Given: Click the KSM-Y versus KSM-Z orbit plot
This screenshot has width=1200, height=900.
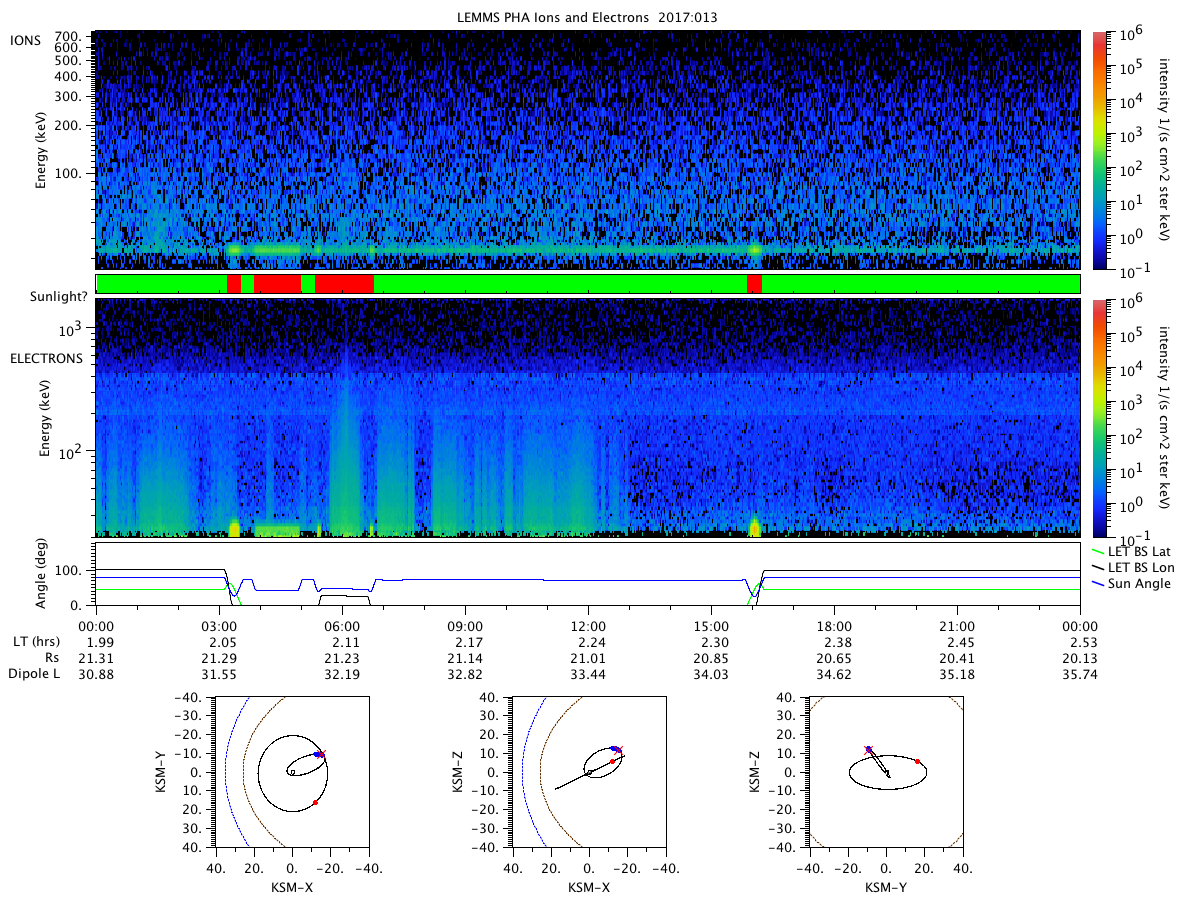Looking at the screenshot, I should coord(886,772).
